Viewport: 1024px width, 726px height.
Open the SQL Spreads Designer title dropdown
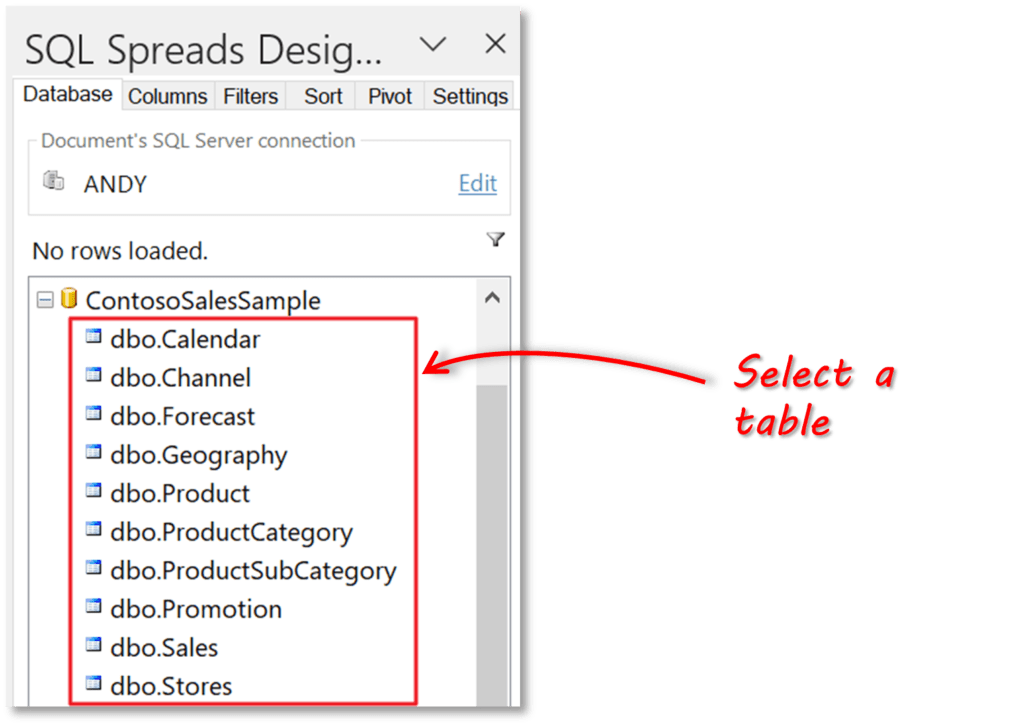[434, 45]
